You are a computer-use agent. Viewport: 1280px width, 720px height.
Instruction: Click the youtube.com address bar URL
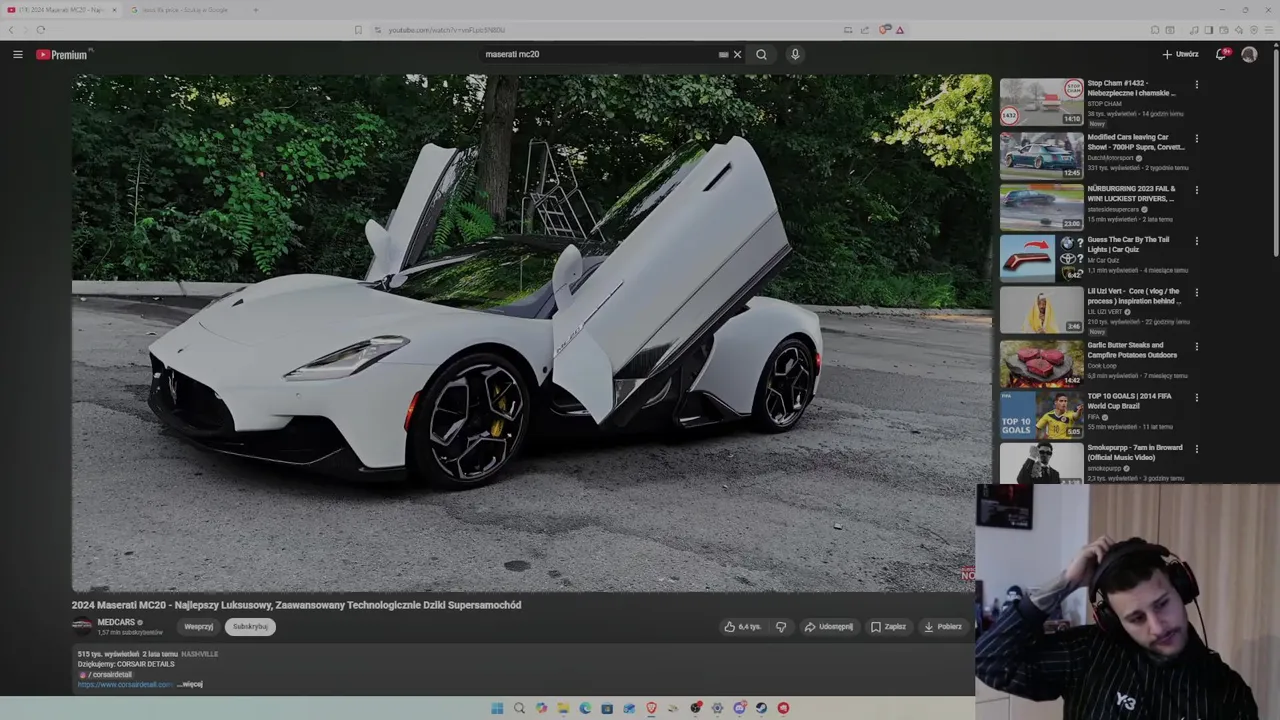pos(447,30)
